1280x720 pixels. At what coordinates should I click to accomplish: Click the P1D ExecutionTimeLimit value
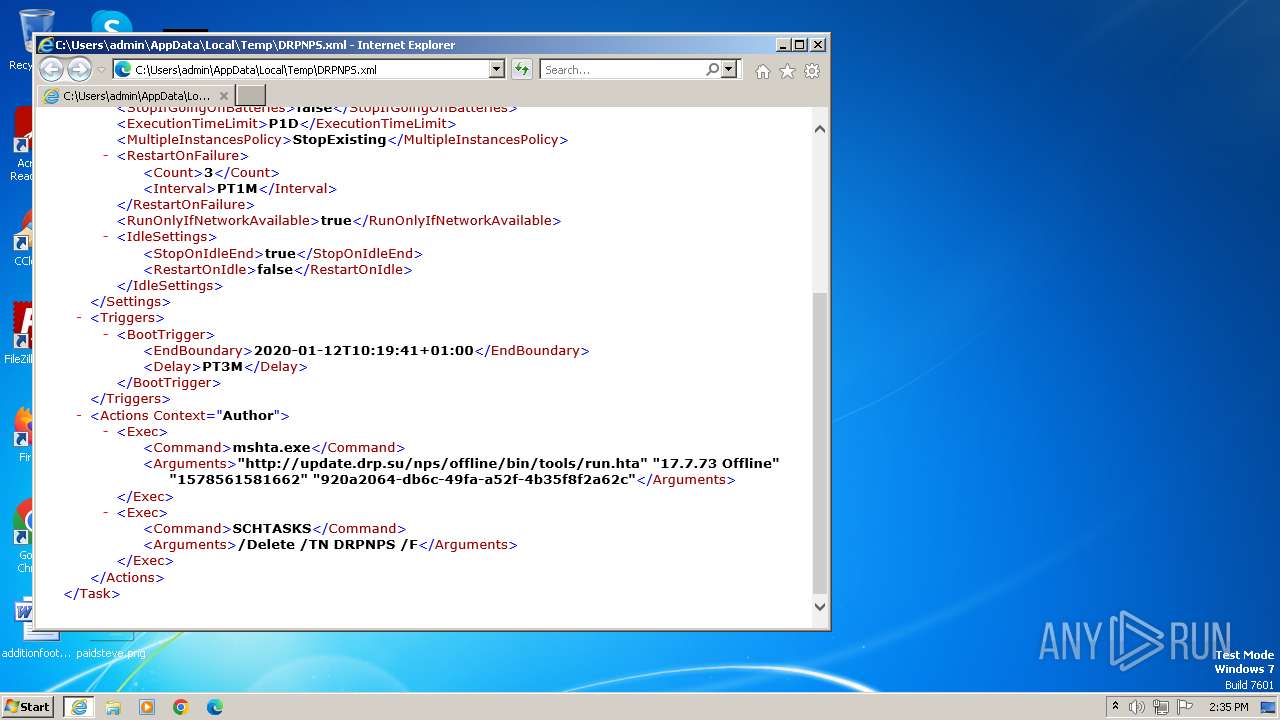(284, 124)
